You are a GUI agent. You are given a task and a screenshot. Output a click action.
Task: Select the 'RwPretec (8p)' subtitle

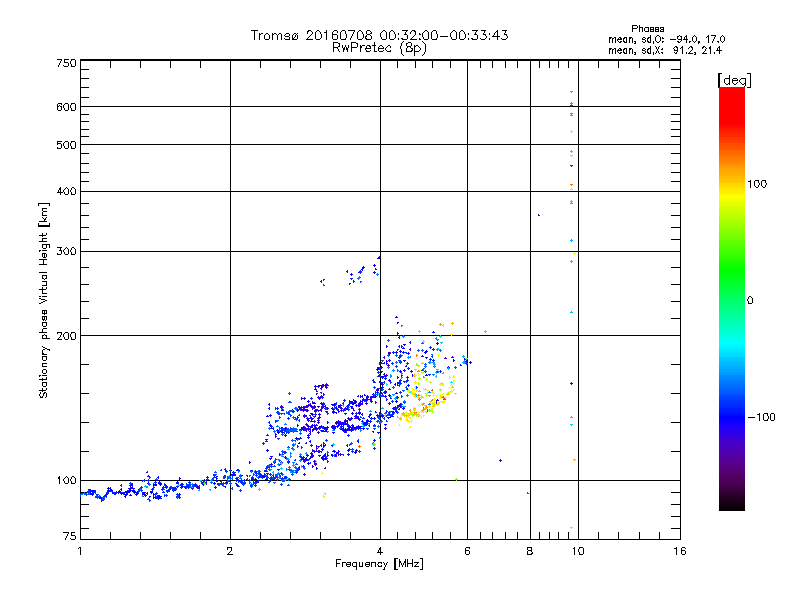(379, 48)
